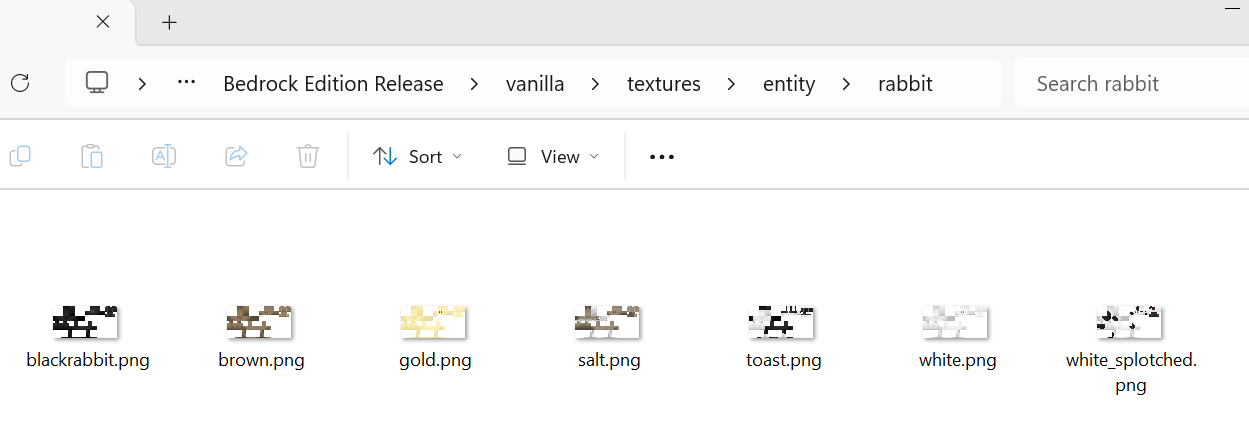Image resolution: width=1249 pixels, height=422 pixels.
Task: Go to the entity breadcrumb folder
Action: click(789, 84)
